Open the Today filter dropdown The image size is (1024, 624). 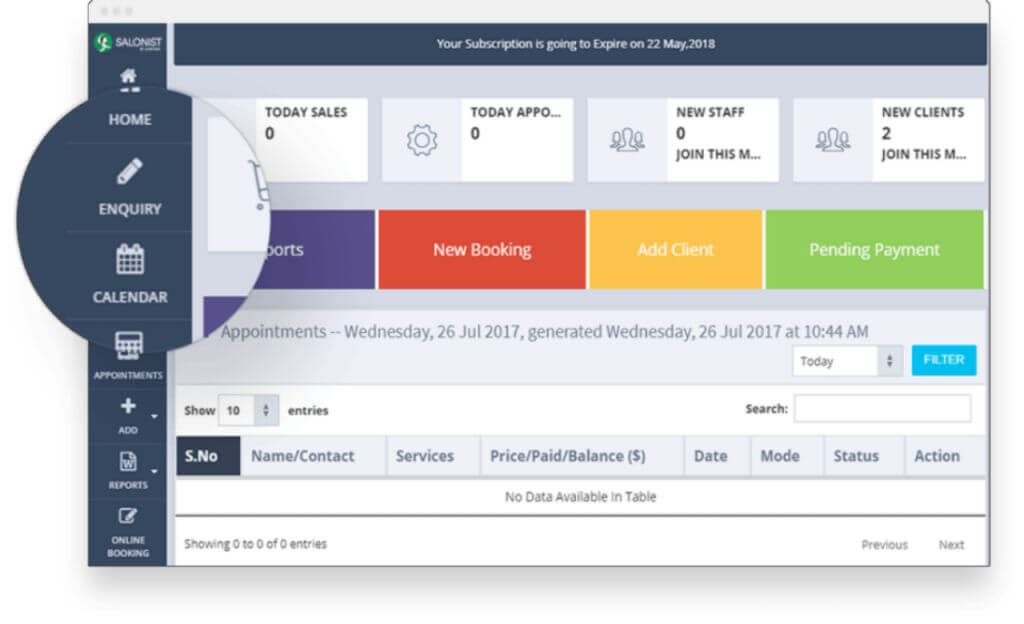click(x=848, y=361)
